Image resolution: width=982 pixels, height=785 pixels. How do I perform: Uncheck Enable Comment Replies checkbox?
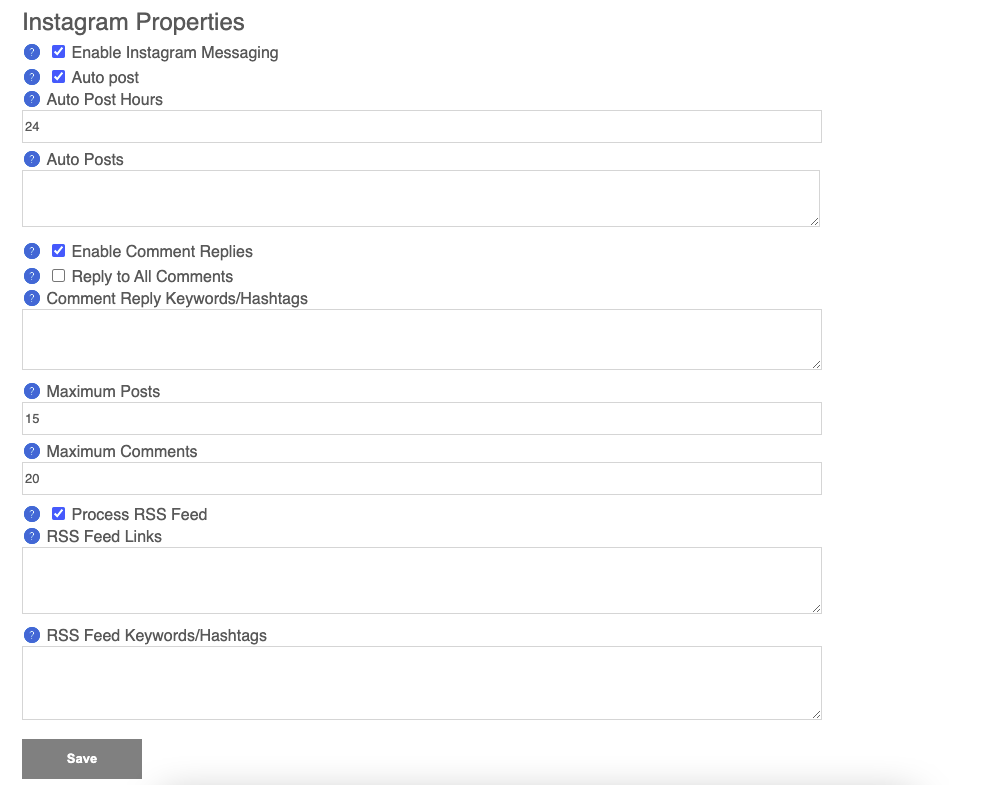[58, 251]
